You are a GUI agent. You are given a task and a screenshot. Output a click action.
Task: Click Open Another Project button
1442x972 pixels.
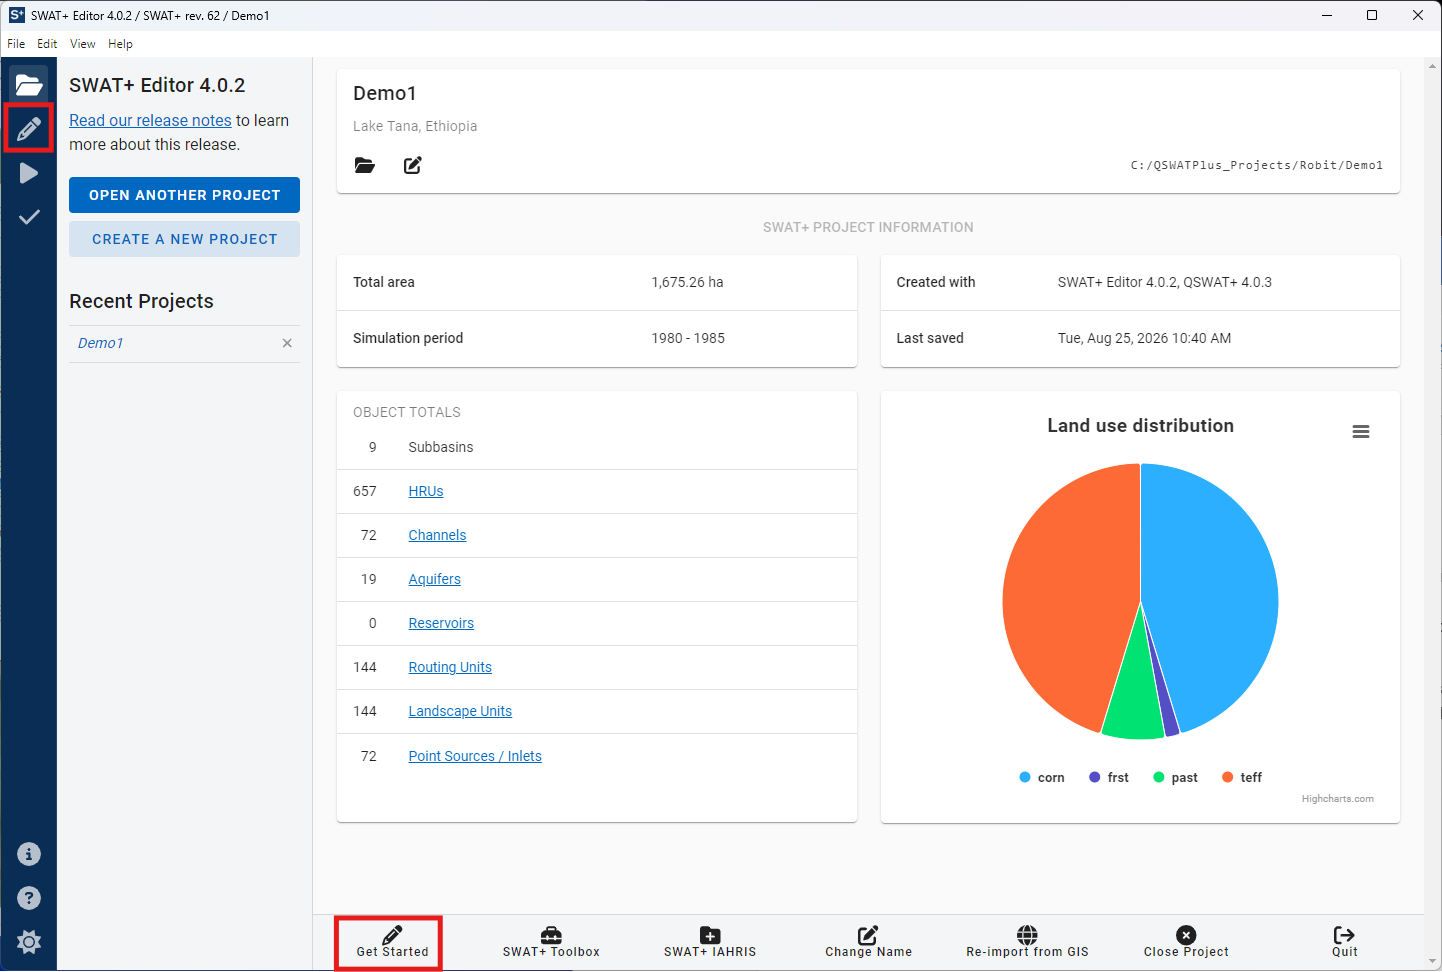tap(184, 195)
